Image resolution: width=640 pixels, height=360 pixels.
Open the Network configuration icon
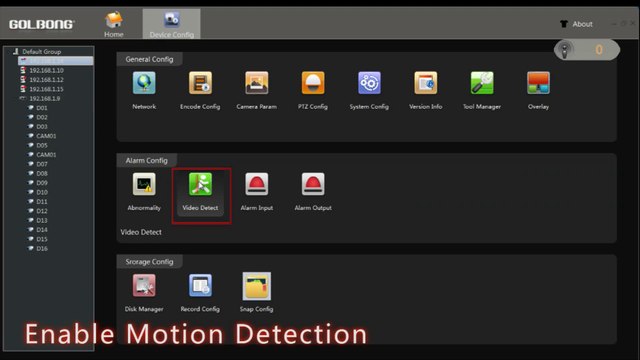tap(144, 83)
